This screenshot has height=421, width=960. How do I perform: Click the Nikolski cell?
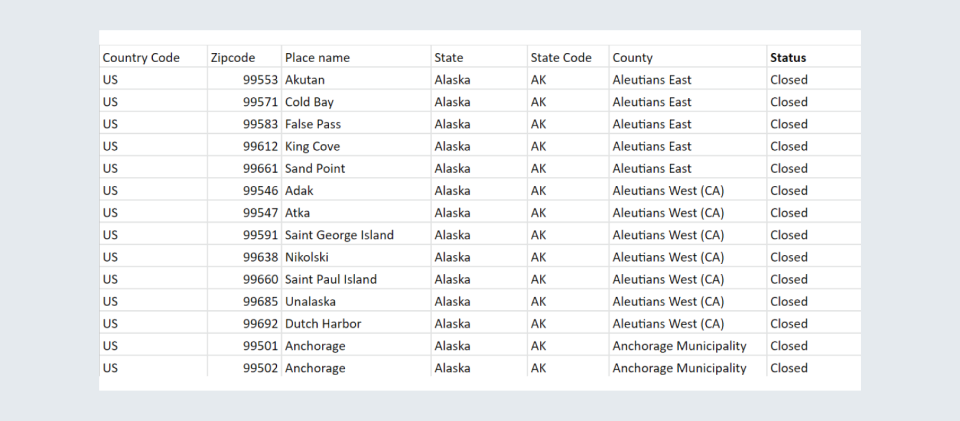click(309, 257)
